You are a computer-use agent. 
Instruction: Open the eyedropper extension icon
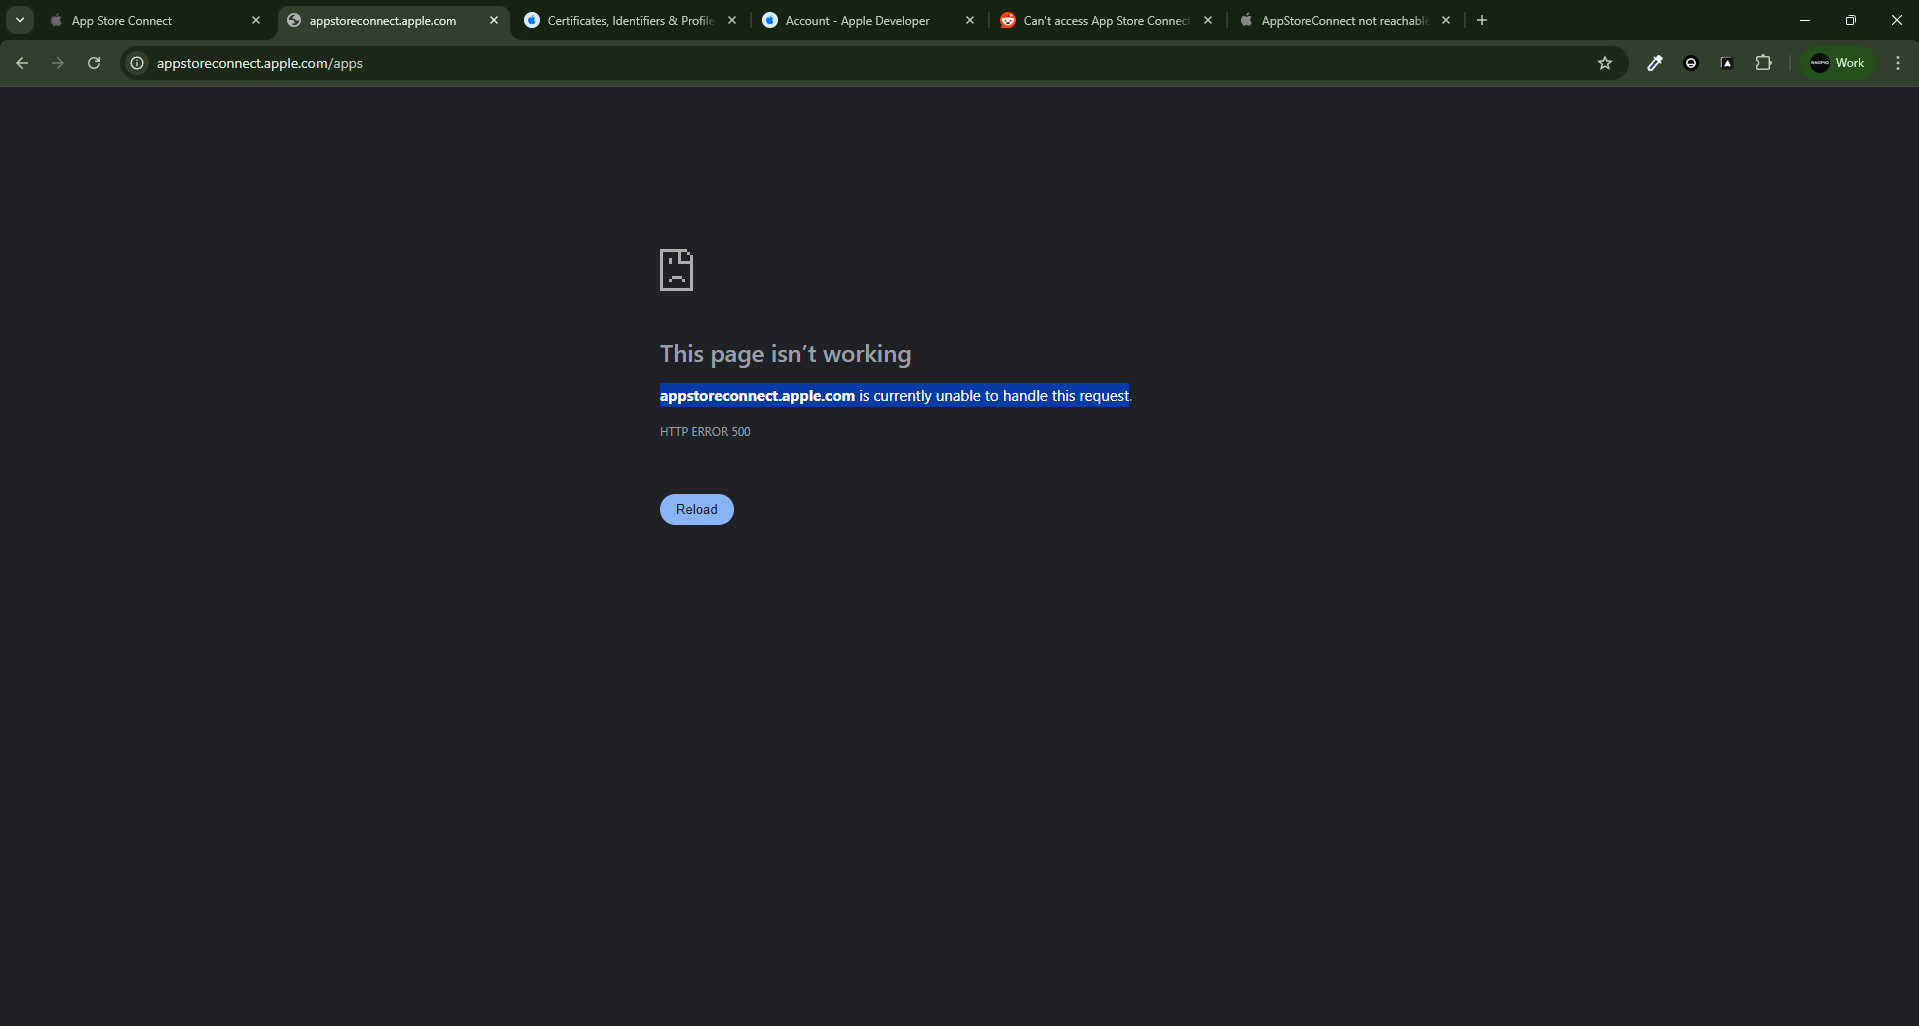tap(1655, 63)
